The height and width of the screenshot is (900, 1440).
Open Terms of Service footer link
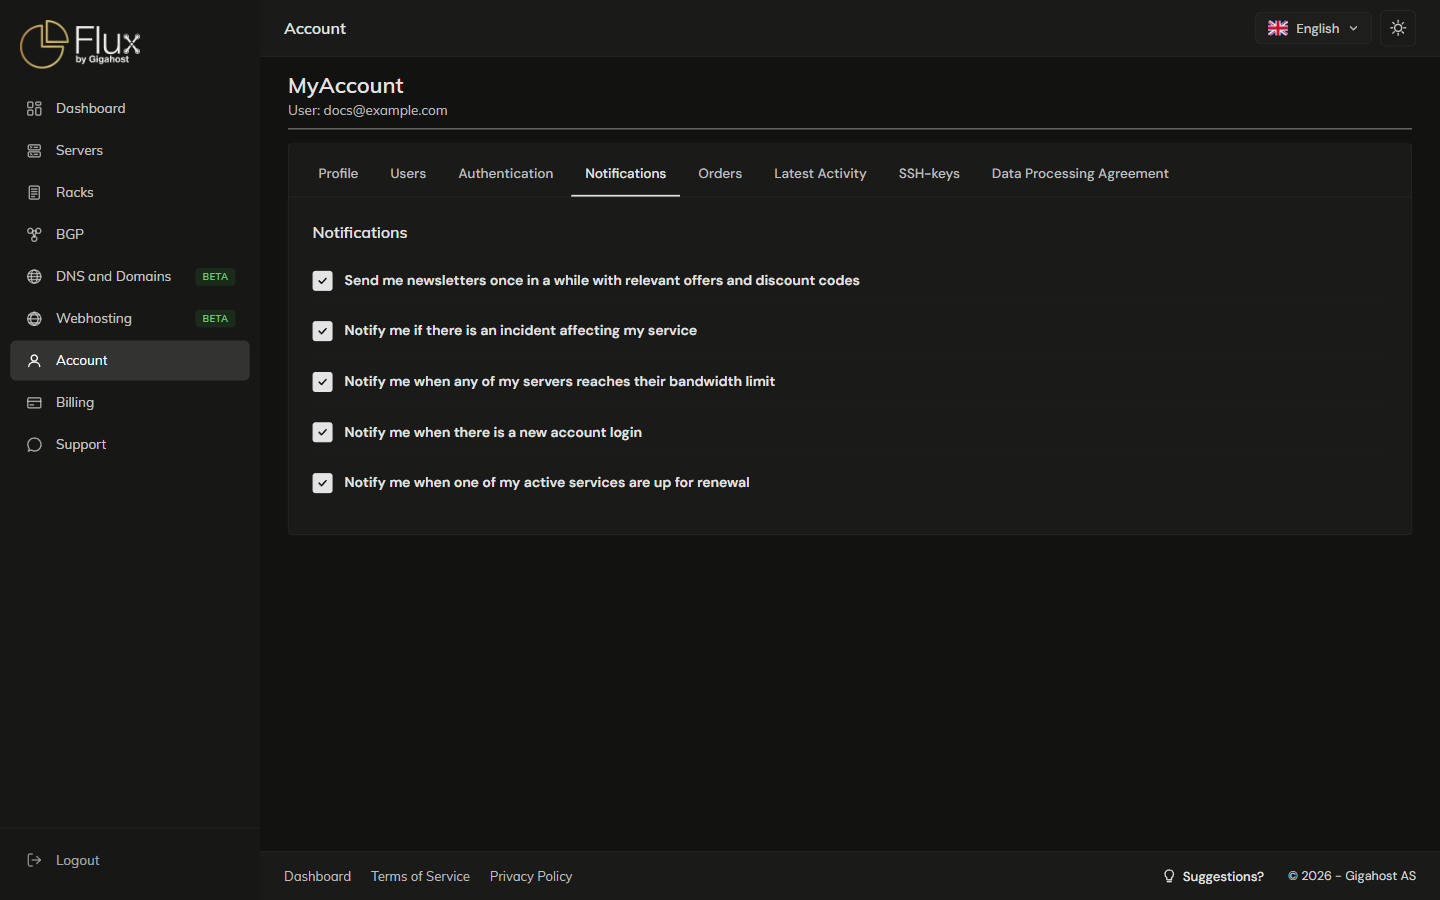tap(420, 876)
